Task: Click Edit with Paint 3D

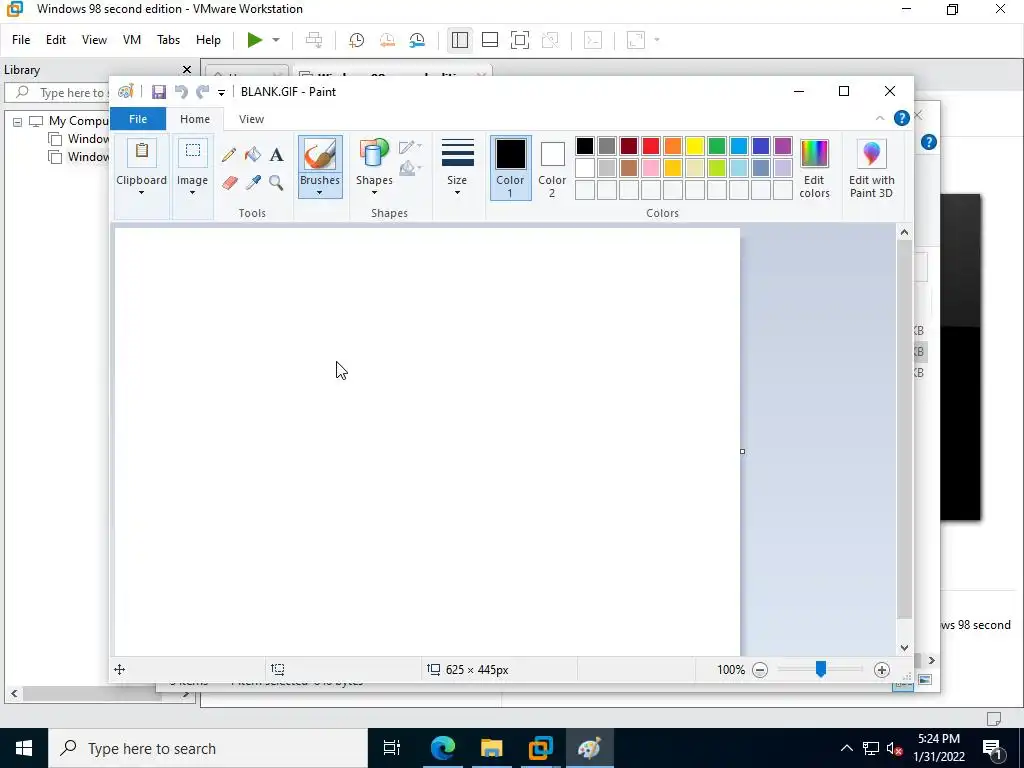Action: click(871, 168)
